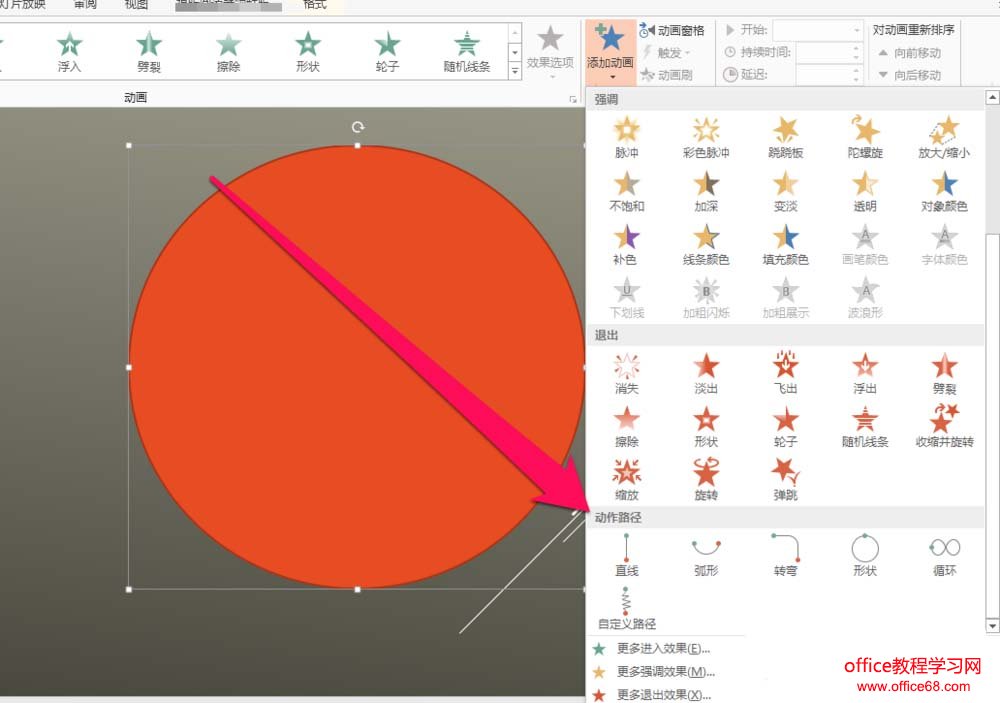Switch to the 视图 ribbon tab
The height and width of the screenshot is (703, 1000).
pyautogui.click(x=136, y=4)
